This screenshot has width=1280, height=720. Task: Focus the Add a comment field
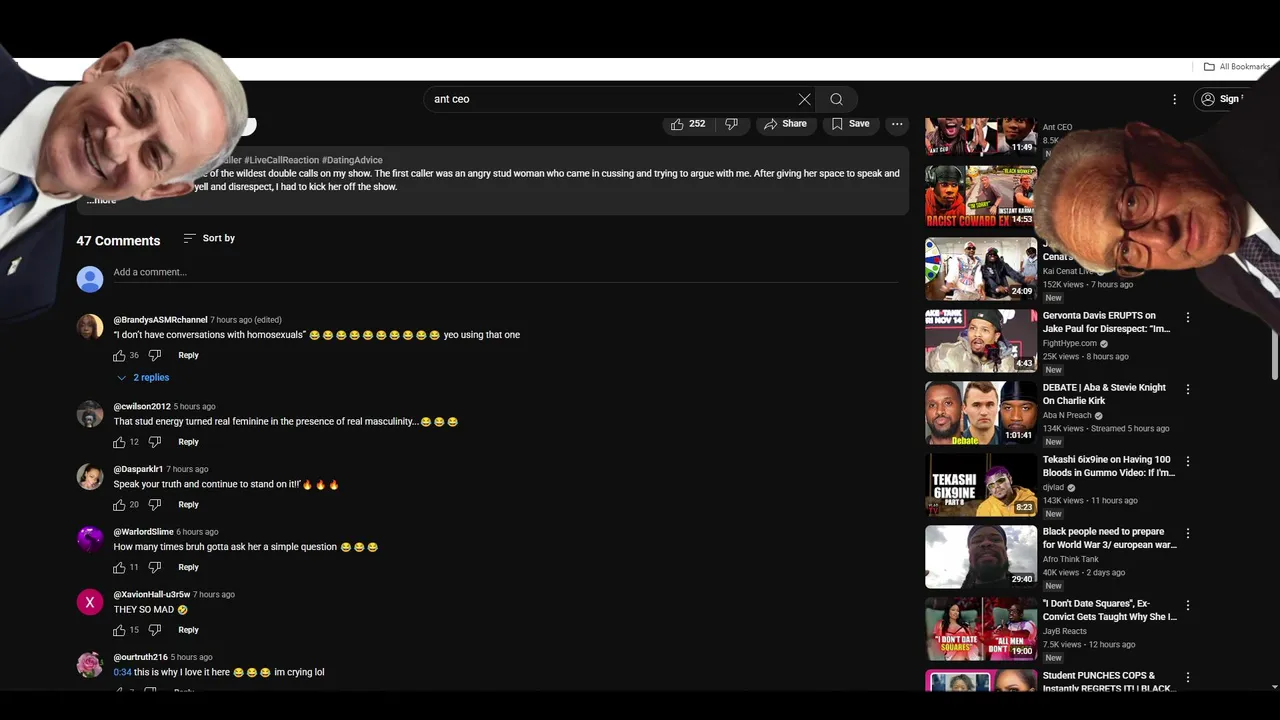[x=505, y=272]
